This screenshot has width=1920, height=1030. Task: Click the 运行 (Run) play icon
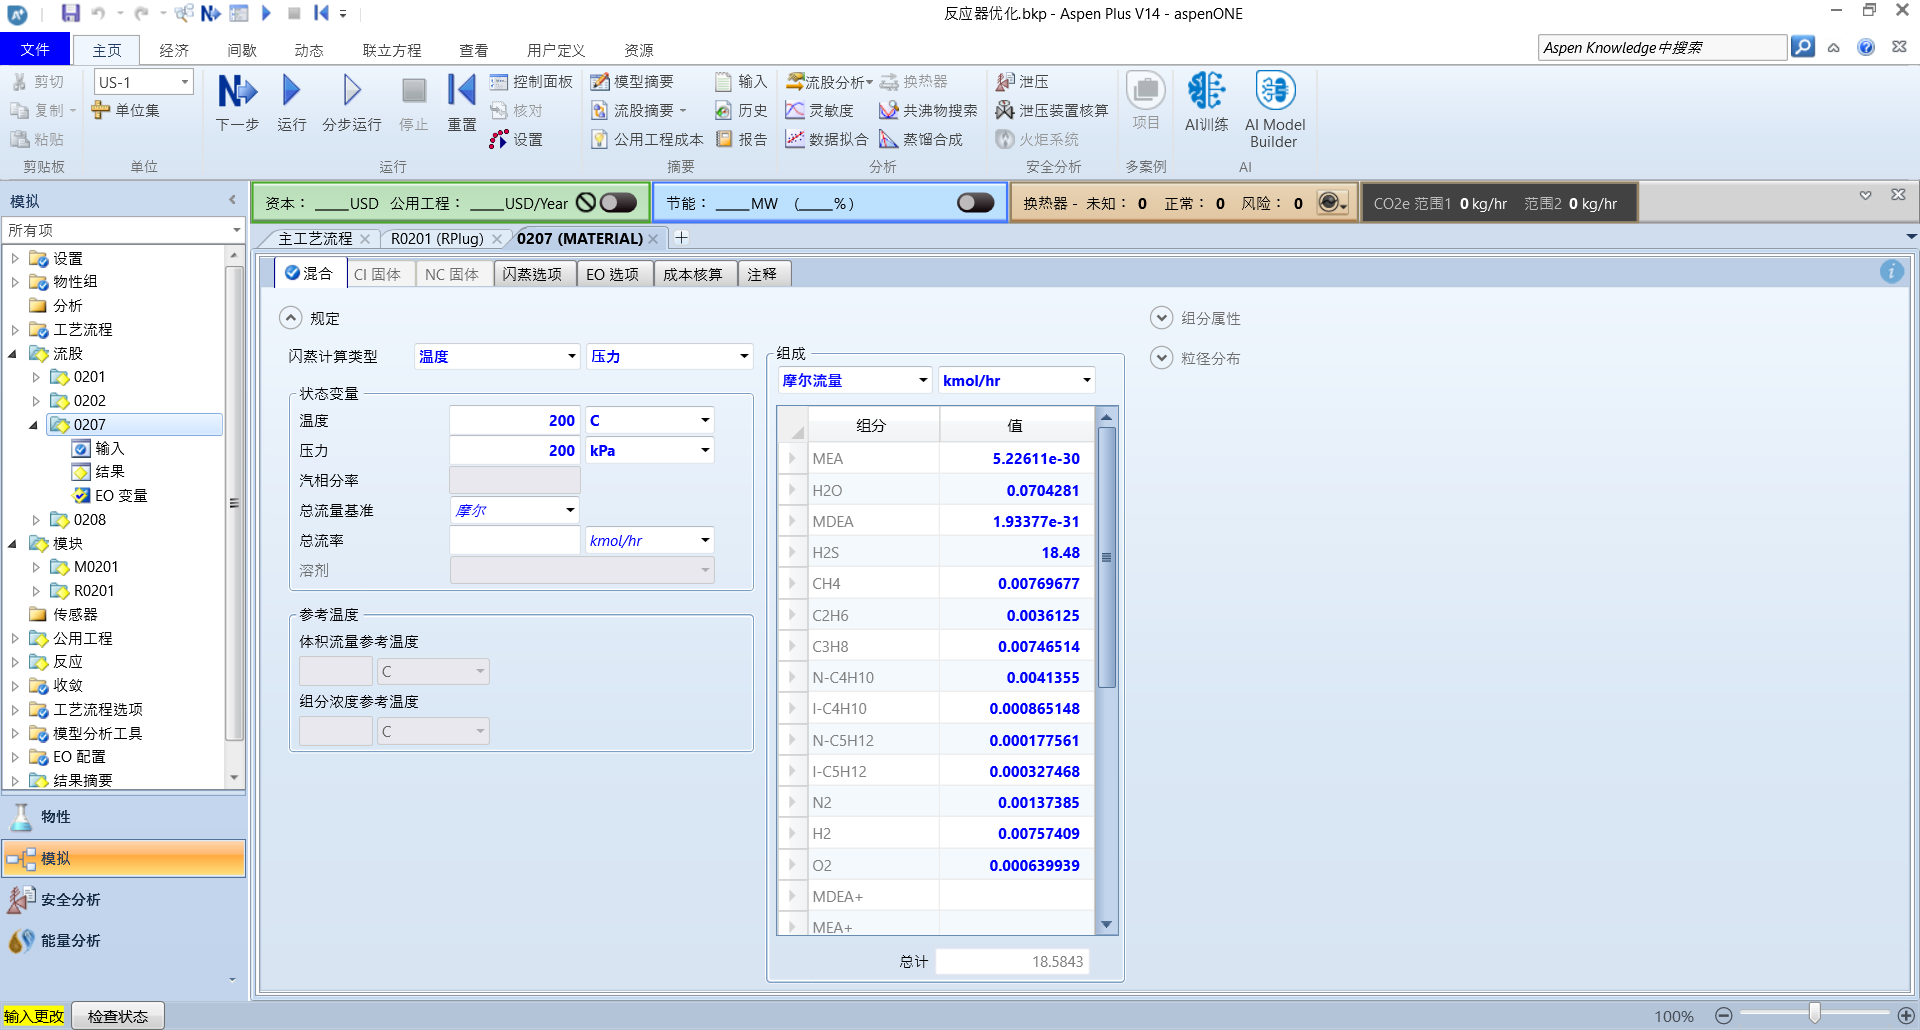291,92
